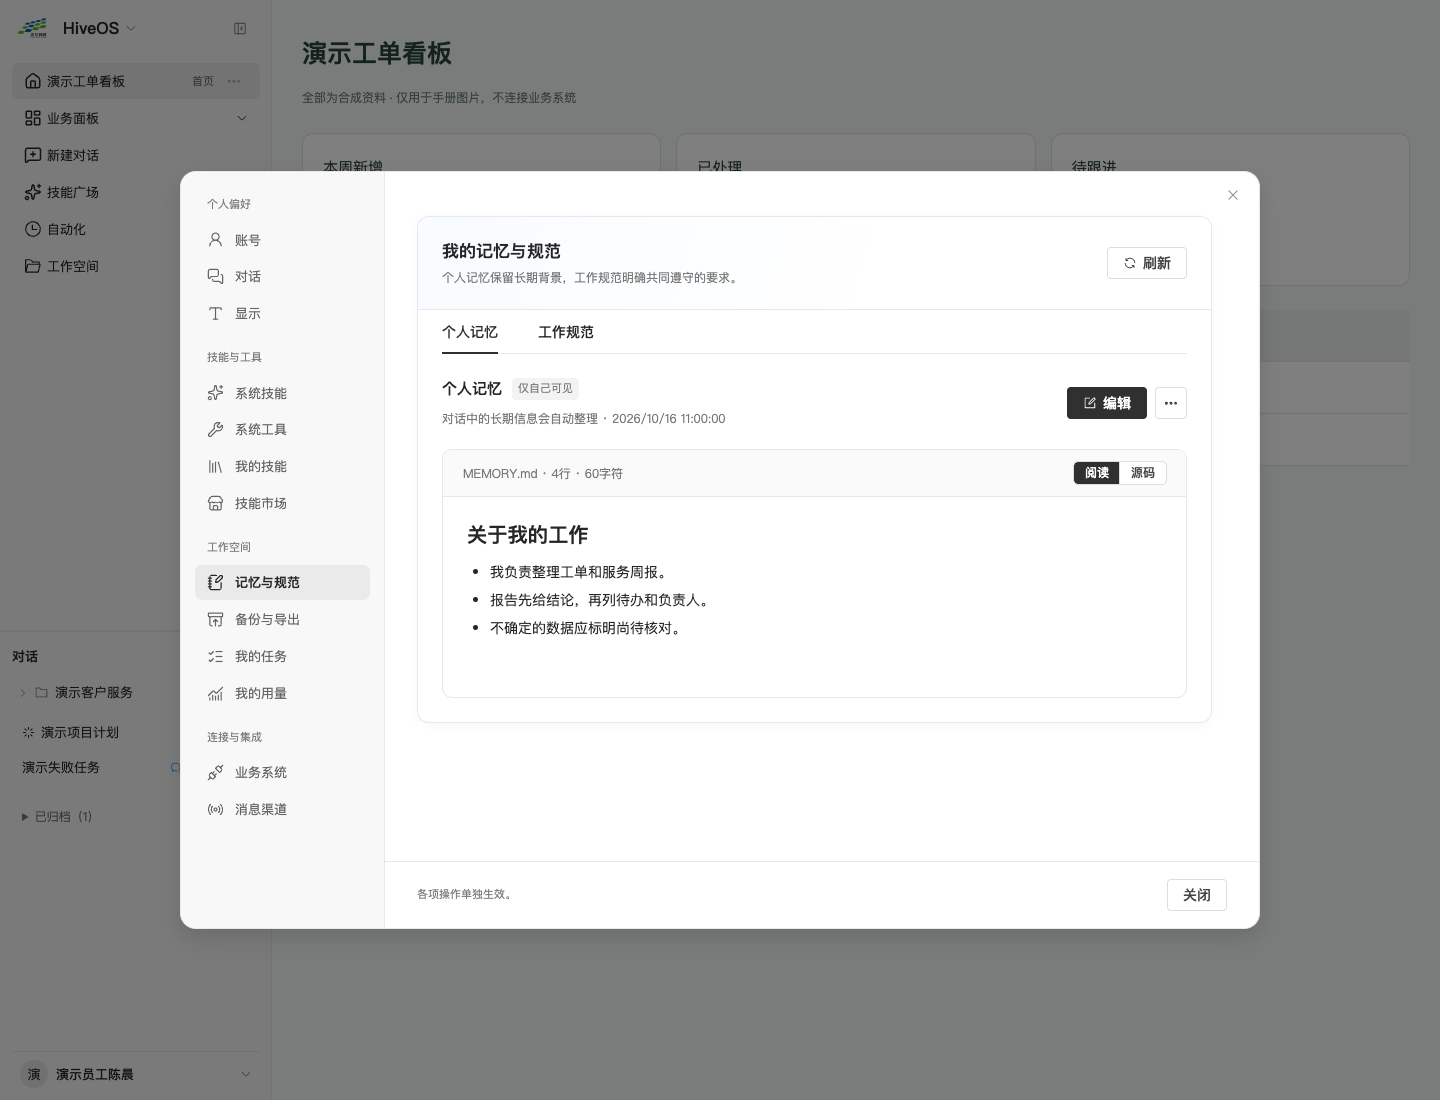Viewport: 1440px width, 1100px height.
Task: Open 技能市场 store entry
Action: (282, 504)
